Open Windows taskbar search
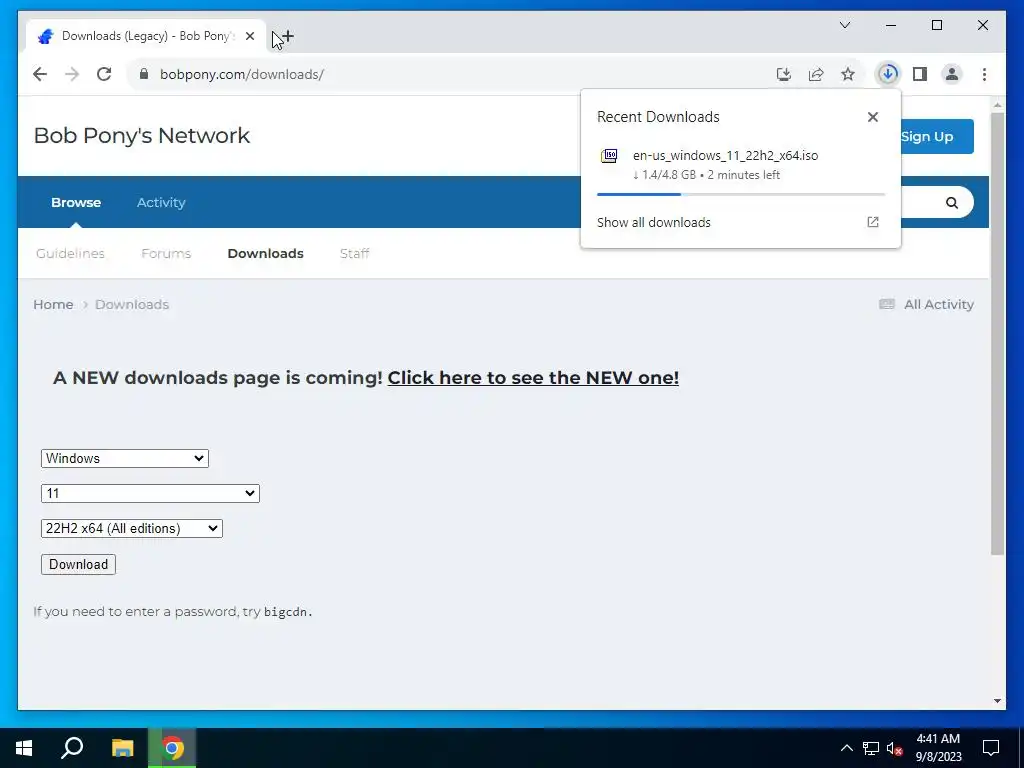Screen dimensions: 1024x768 72,748
